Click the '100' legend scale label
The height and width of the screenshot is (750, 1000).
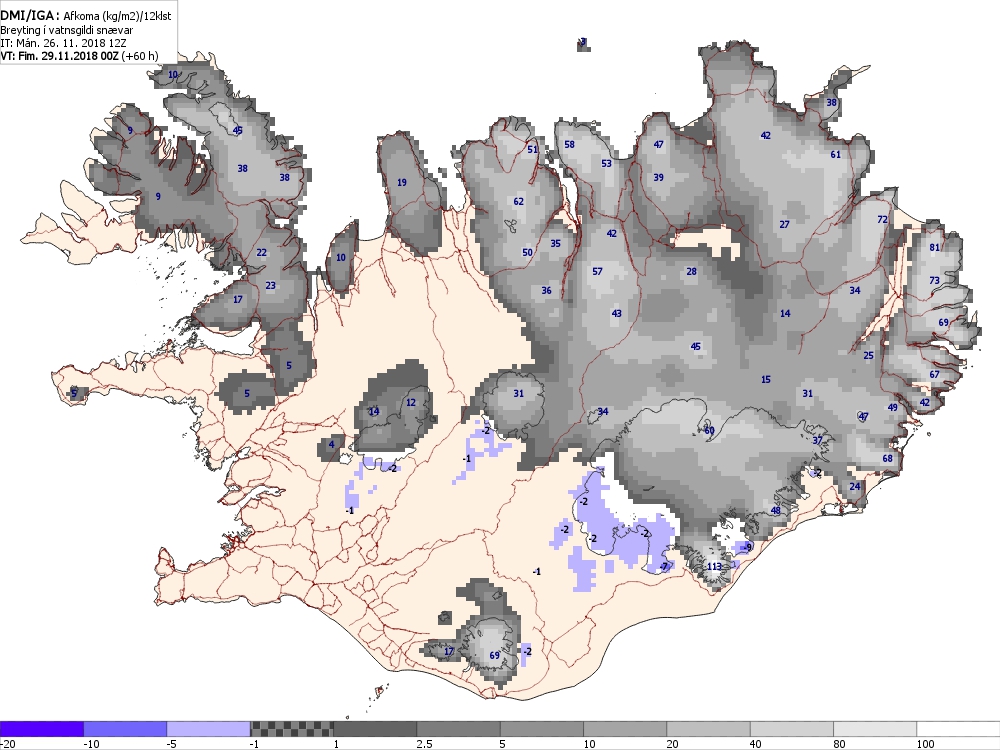tap(925, 744)
